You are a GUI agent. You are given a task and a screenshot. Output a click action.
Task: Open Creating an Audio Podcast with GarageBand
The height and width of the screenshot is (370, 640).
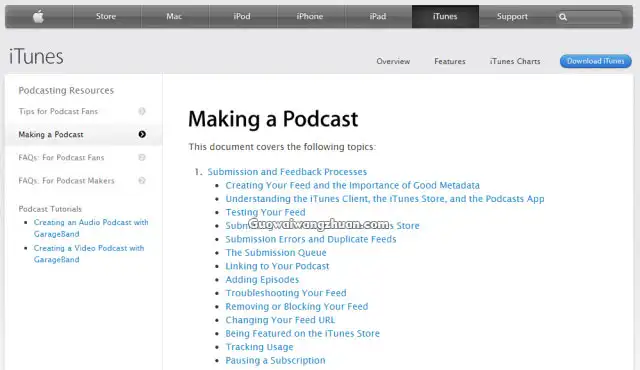[91, 228]
